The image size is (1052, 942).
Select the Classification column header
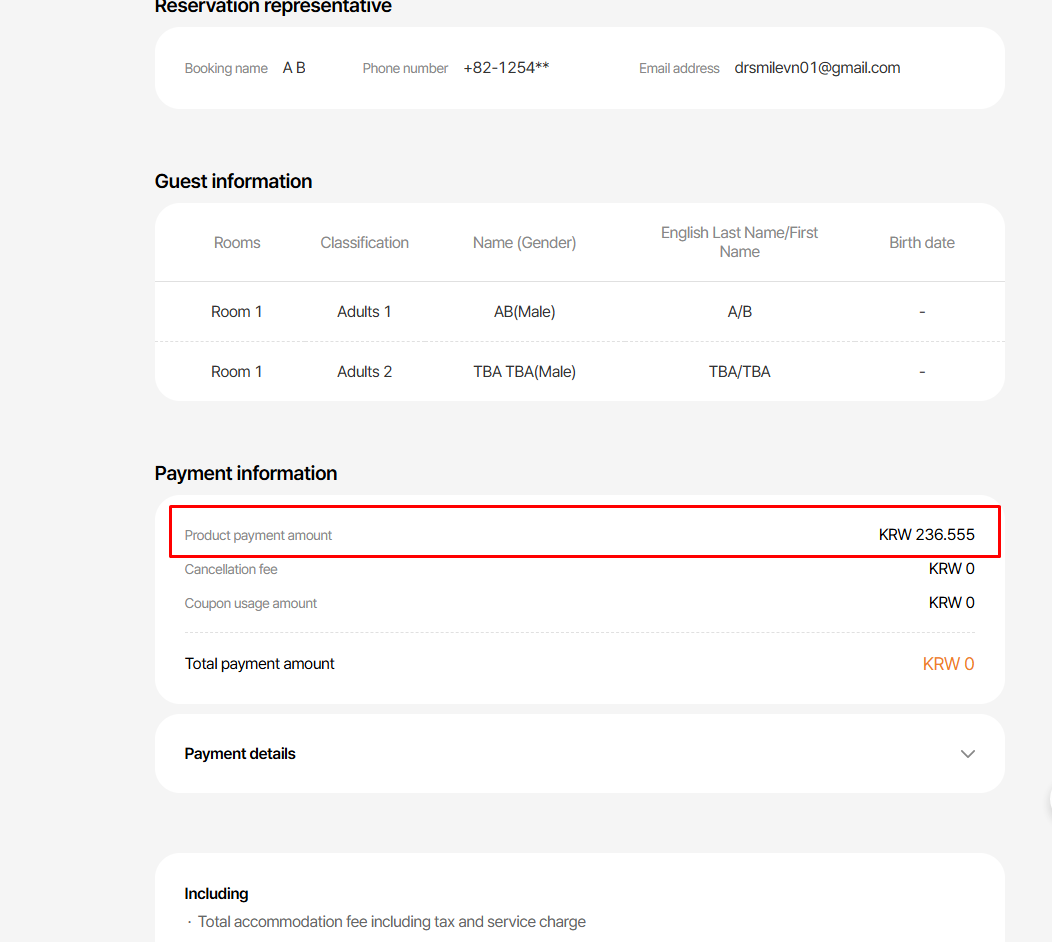pyautogui.click(x=364, y=242)
